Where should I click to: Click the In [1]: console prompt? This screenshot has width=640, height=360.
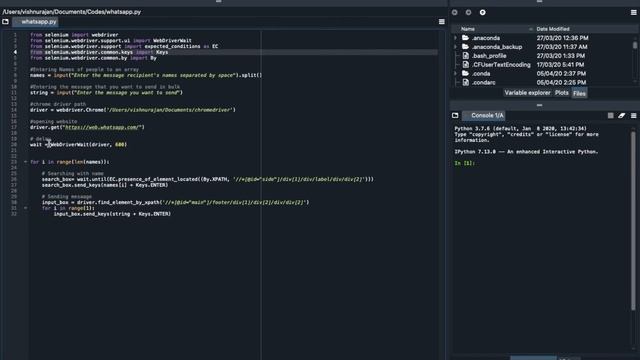click(464, 163)
